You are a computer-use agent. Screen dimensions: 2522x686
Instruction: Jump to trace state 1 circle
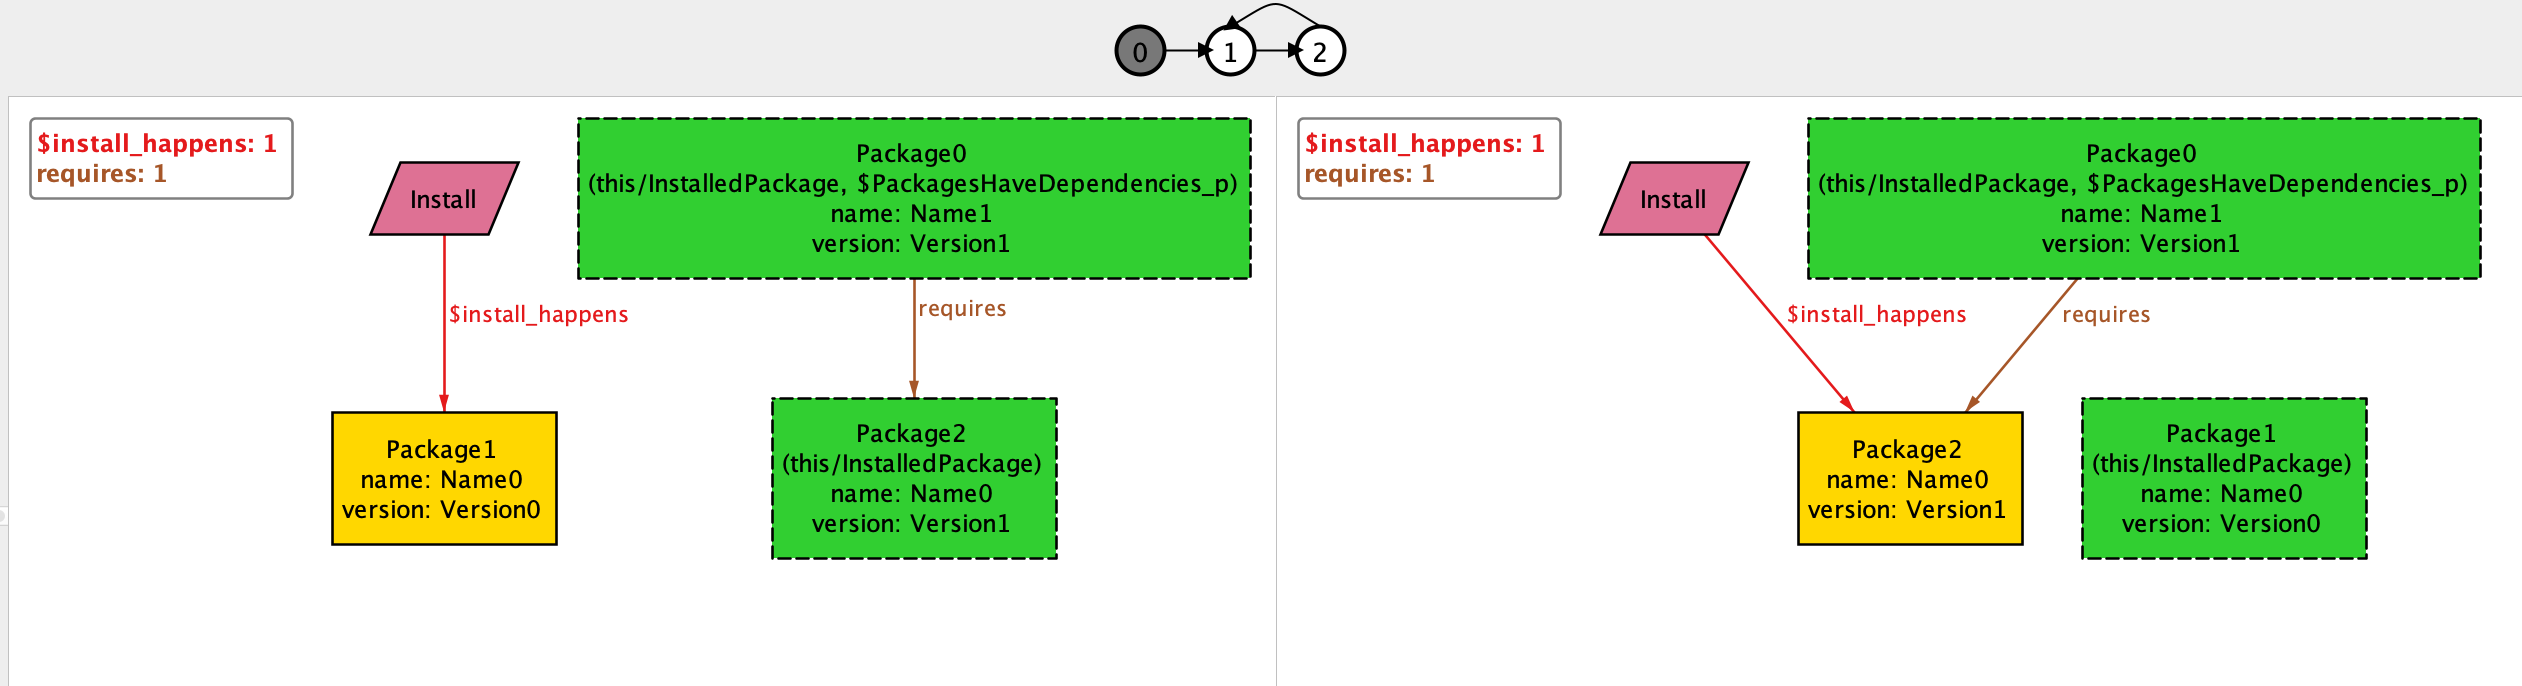point(1230,52)
